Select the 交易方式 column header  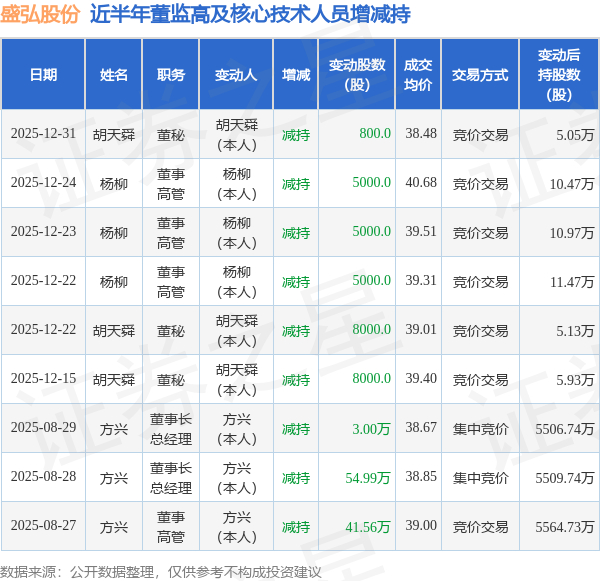480,75
